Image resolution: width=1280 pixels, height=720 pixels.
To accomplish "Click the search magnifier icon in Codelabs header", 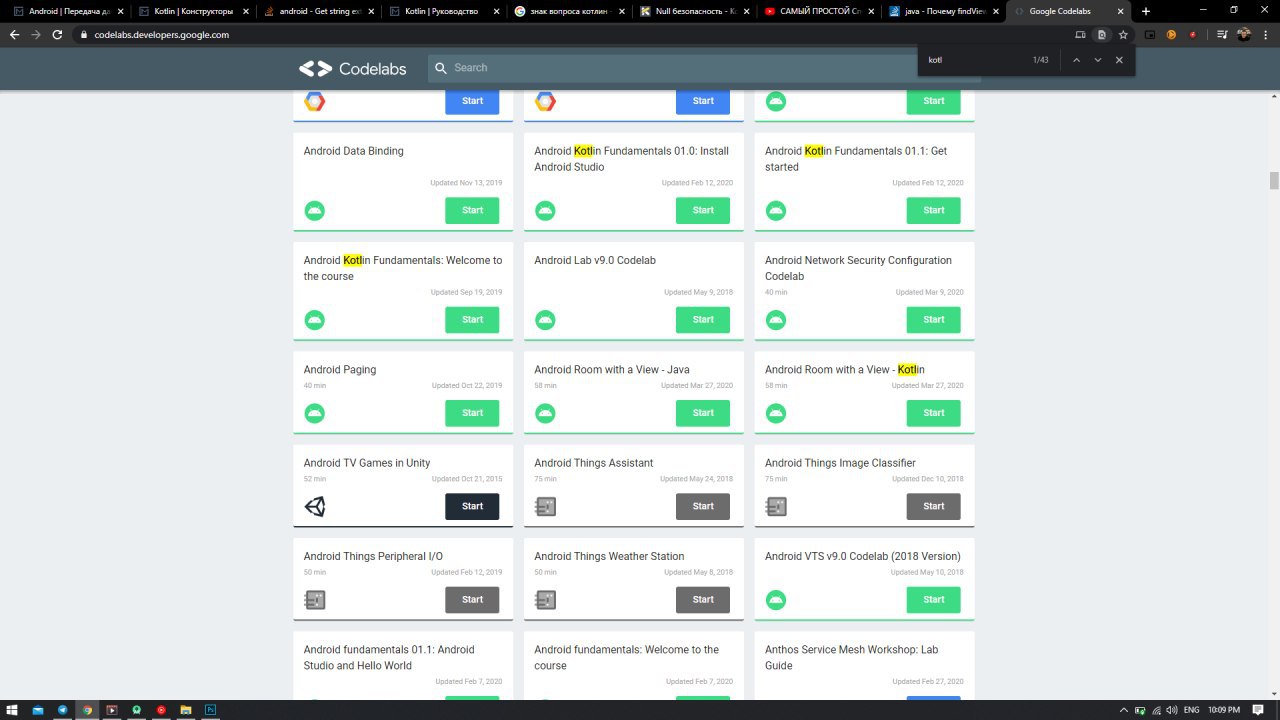I will 441,68.
